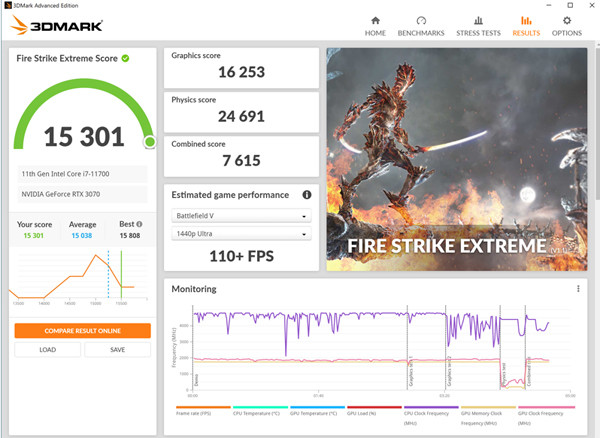Click the green validated-score checkmark icon

125,58
